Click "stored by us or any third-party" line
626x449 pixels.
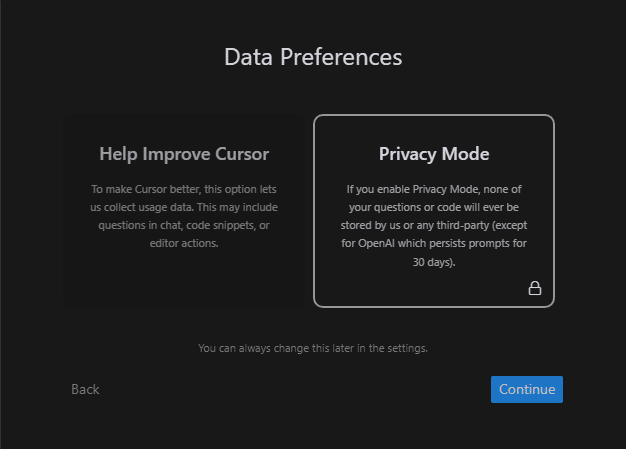tap(434, 225)
